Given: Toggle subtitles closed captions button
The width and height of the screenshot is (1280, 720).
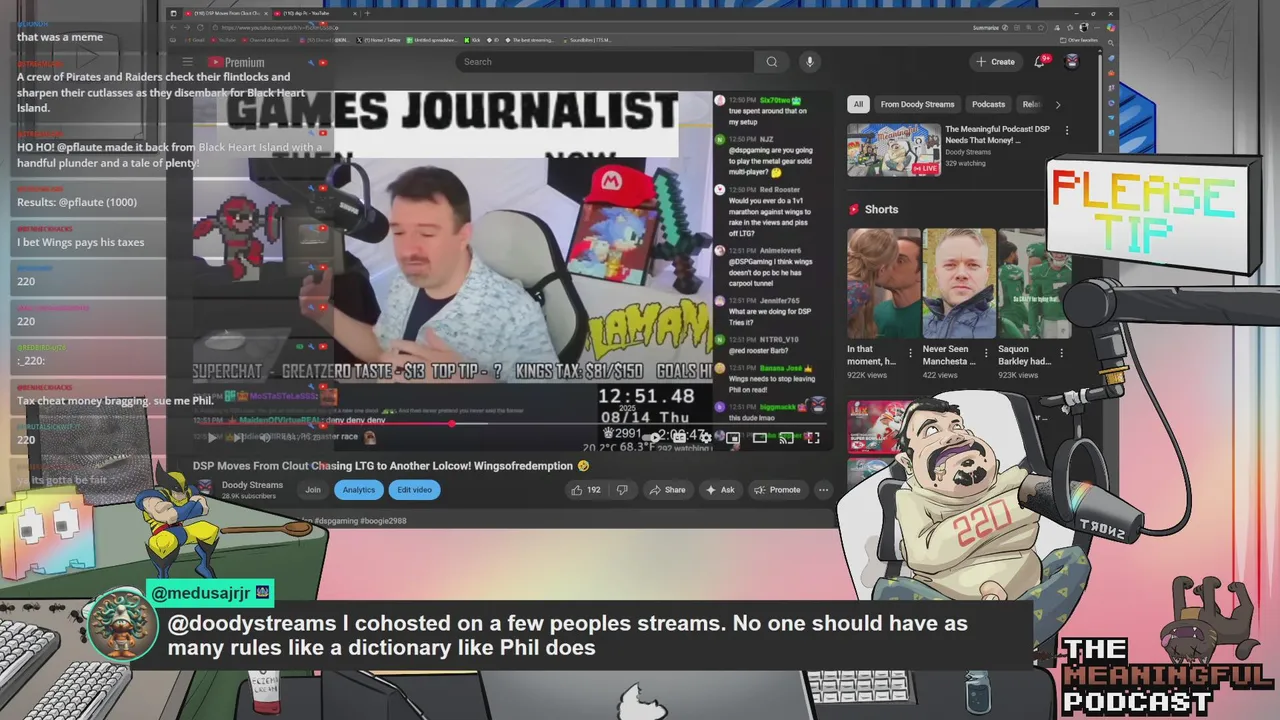Looking at the screenshot, I should [x=680, y=437].
